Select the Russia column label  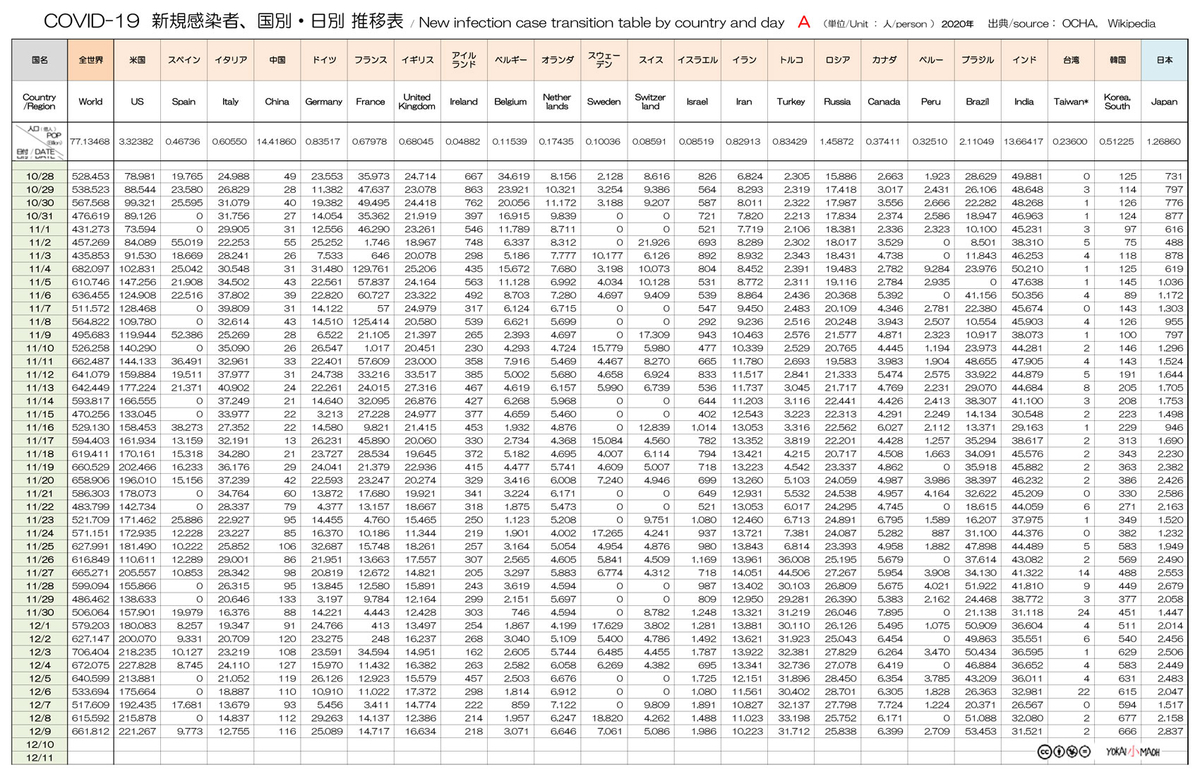click(837, 101)
